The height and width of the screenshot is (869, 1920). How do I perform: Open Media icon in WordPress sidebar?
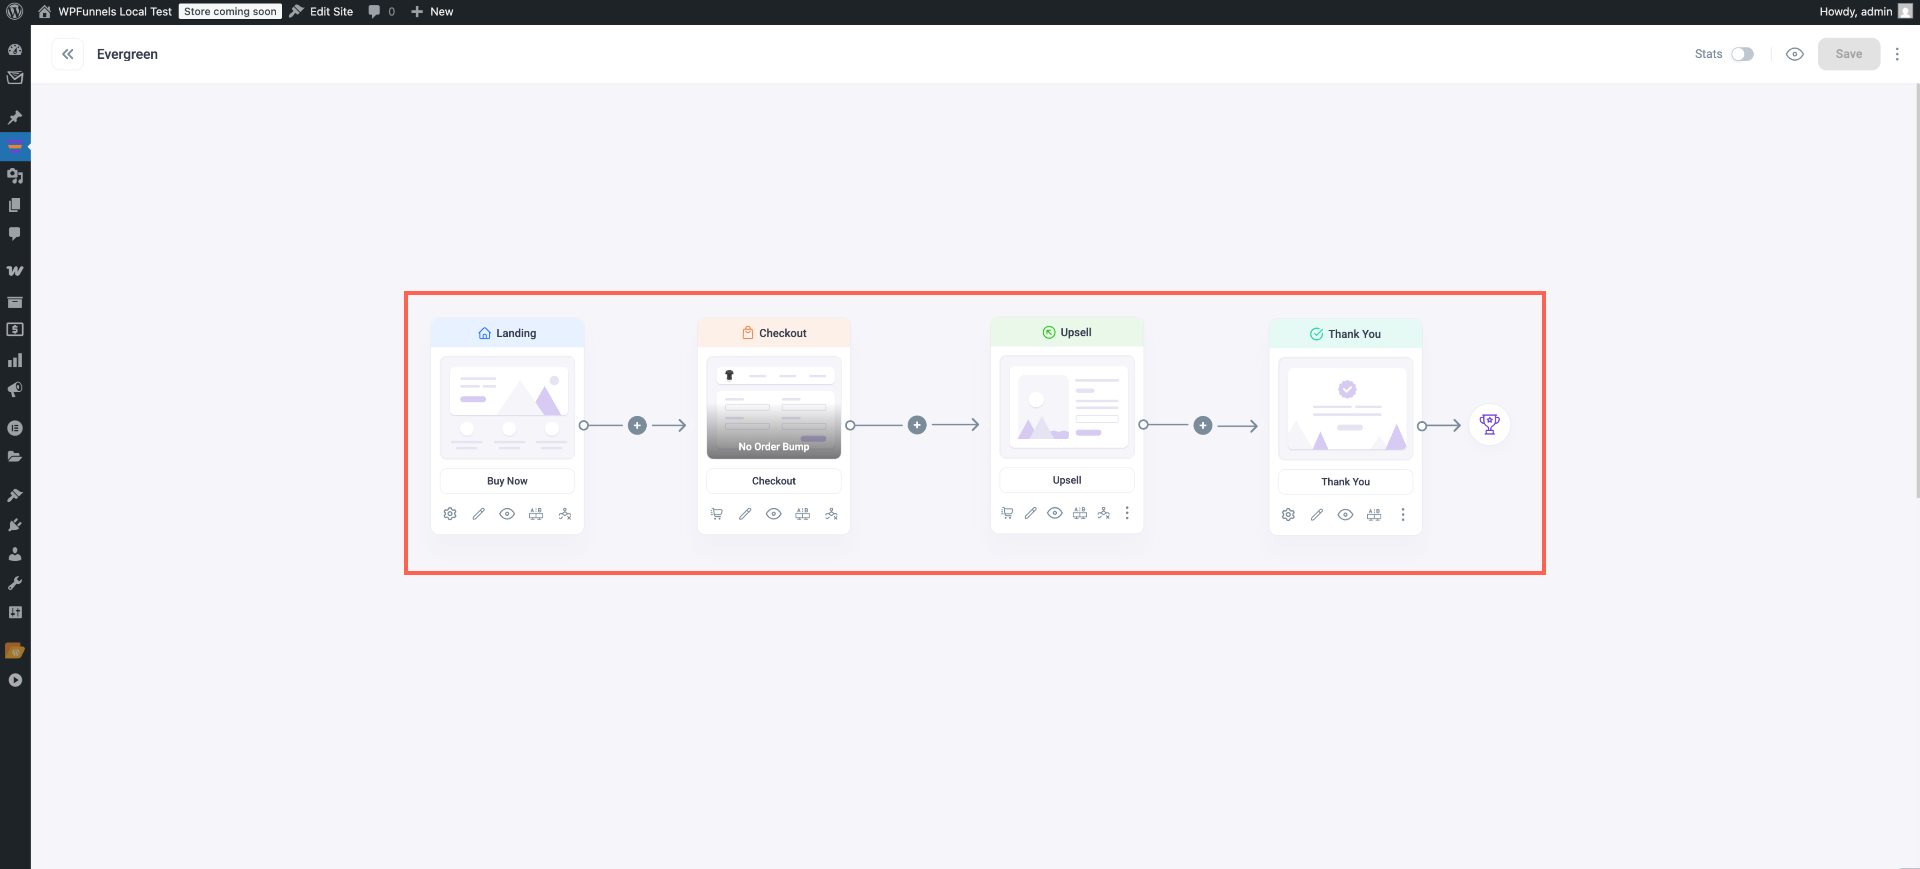[15, 176]
